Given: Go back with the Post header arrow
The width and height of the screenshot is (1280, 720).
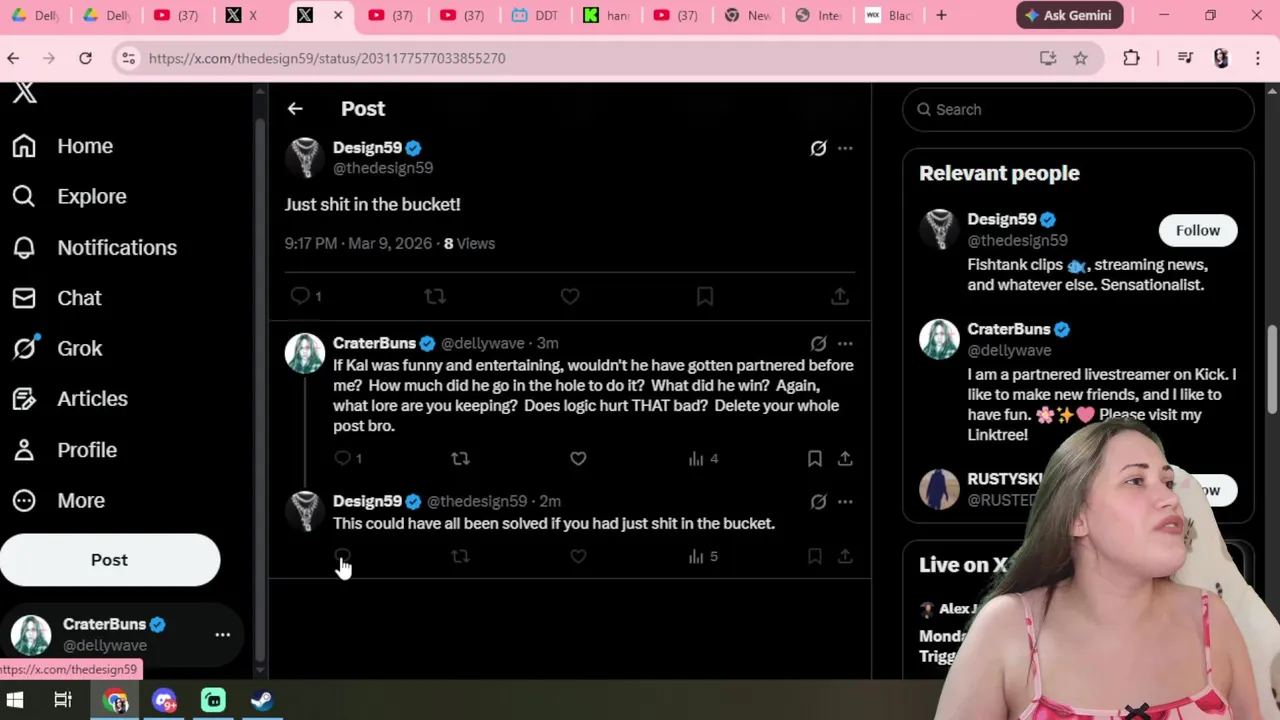Looking at the screenshot, I should coord(295,108).
